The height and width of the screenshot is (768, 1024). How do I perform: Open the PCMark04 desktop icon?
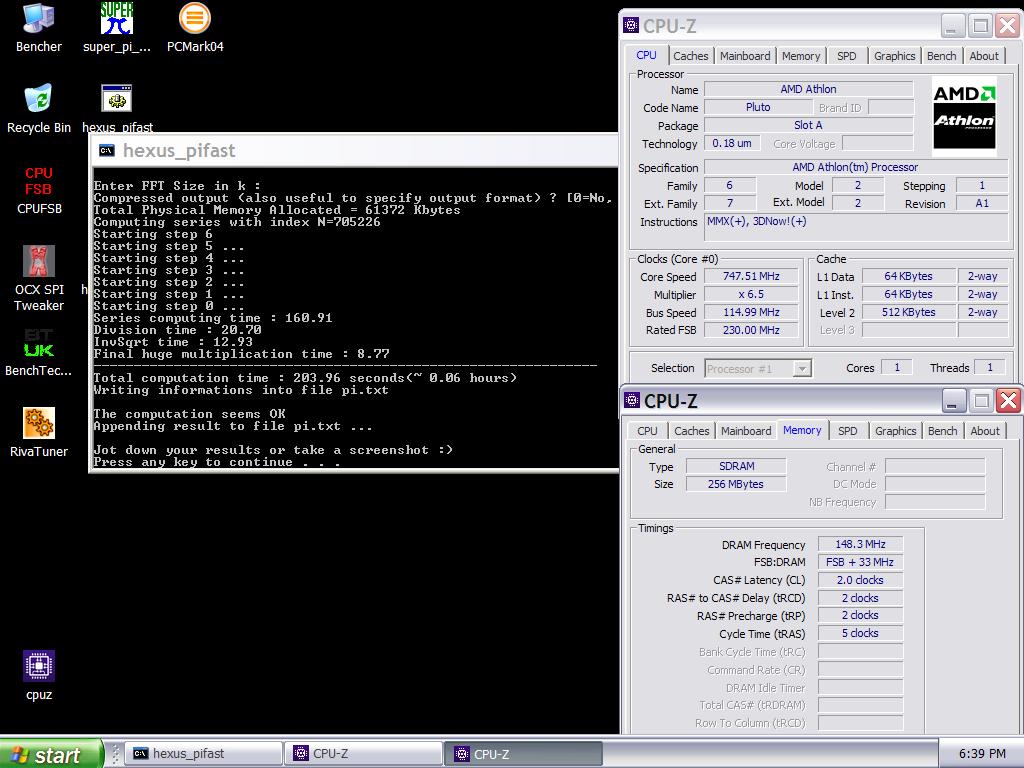(195, 28)
